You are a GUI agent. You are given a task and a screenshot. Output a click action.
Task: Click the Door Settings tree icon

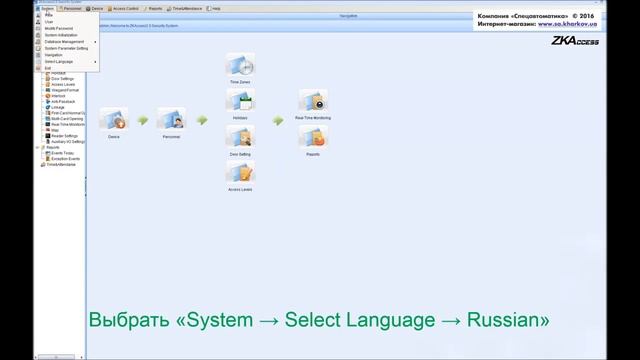(x=48, y=79)
